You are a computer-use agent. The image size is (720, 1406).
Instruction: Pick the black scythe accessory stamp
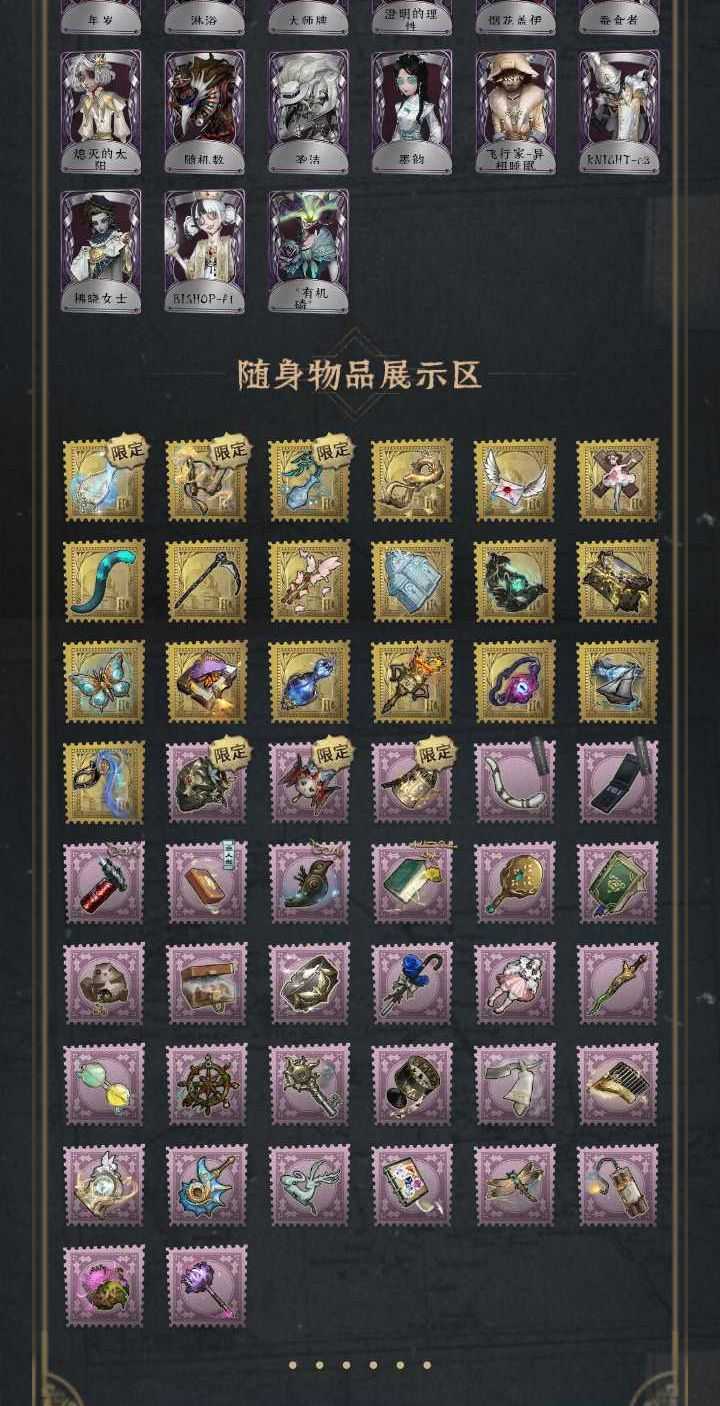[x=207, y=581]
